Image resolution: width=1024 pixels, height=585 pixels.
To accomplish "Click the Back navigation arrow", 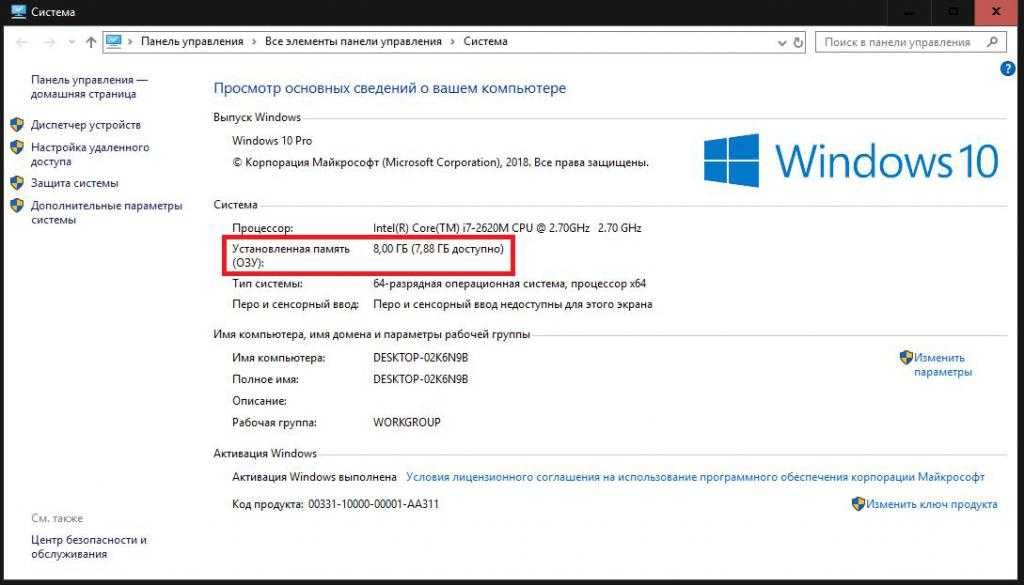I will 22,42.
